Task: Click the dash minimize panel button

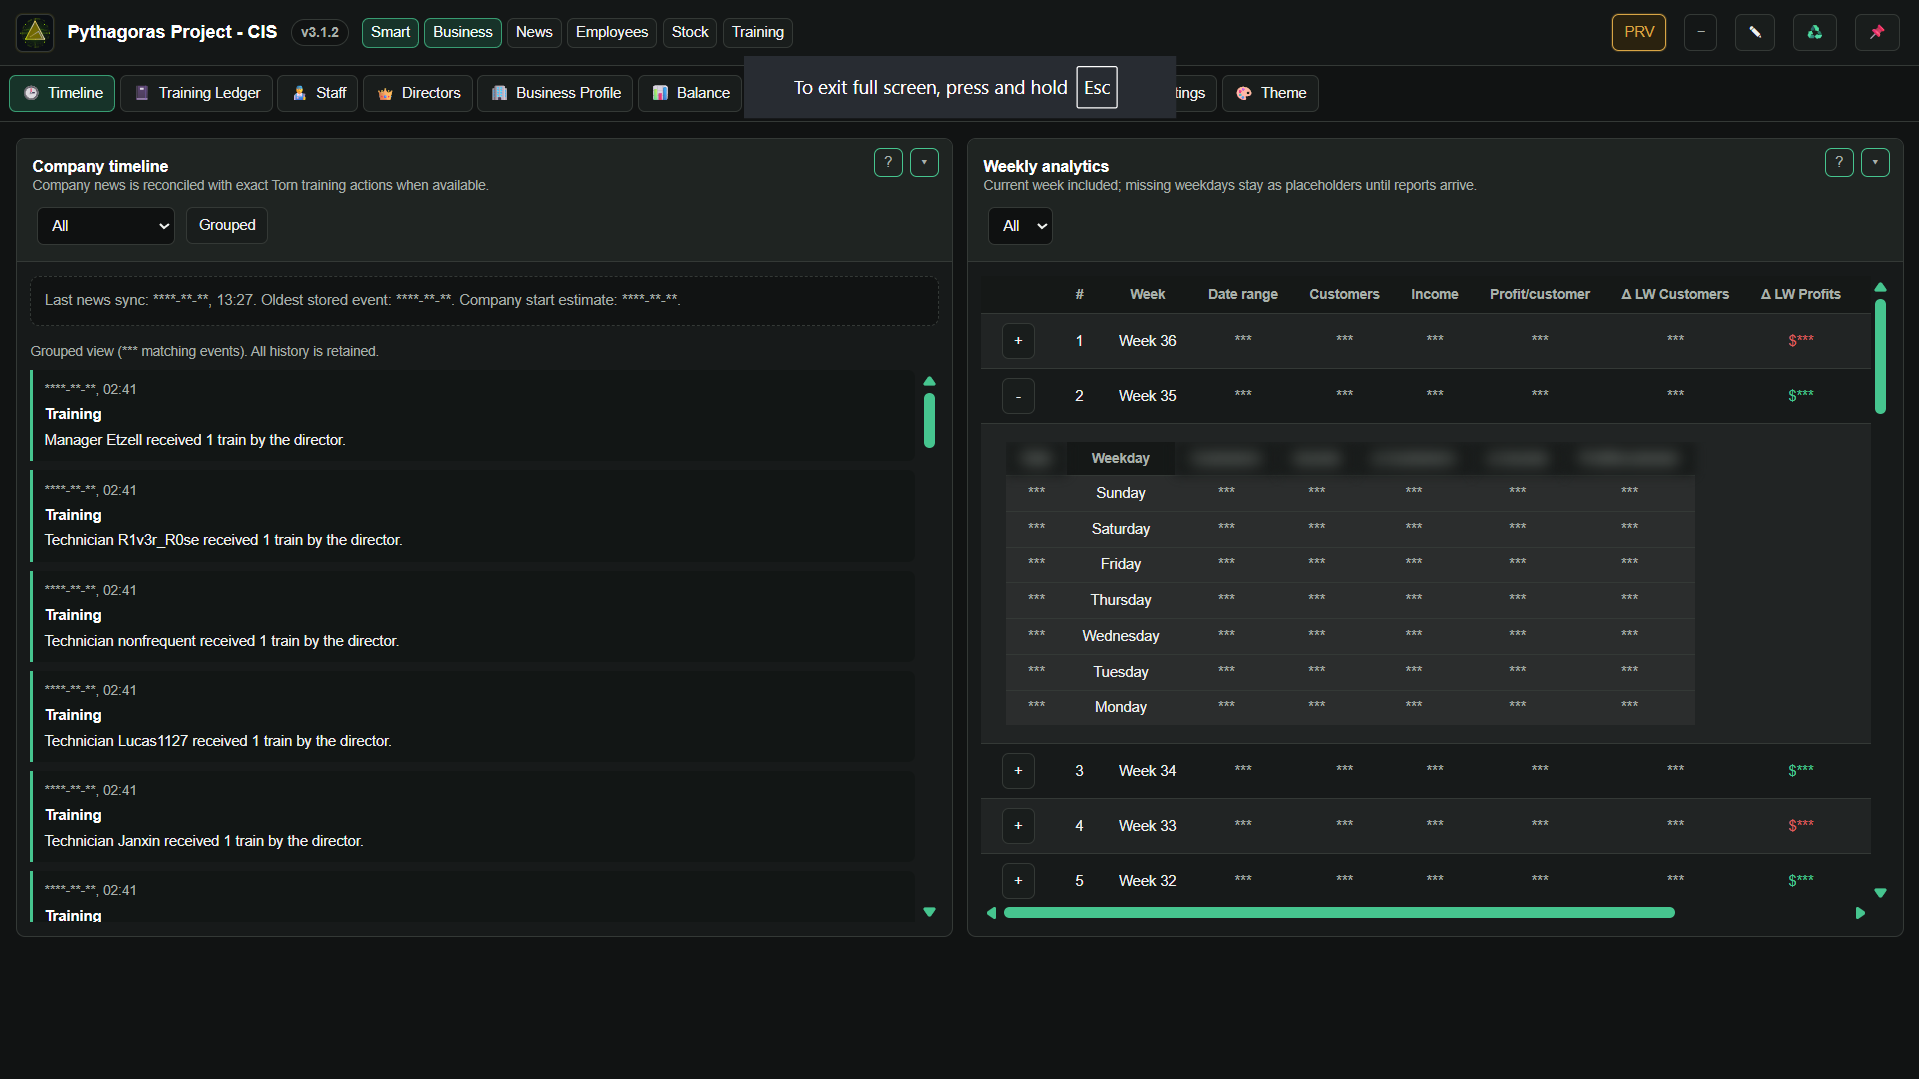Action: (1700, 32)
